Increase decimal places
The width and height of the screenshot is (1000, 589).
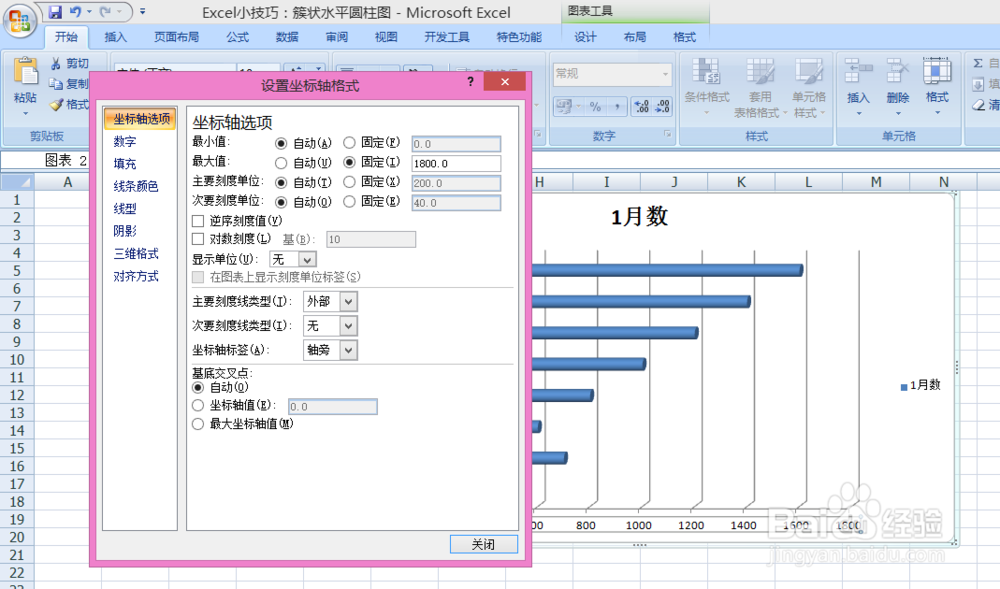tap(642, 106)
